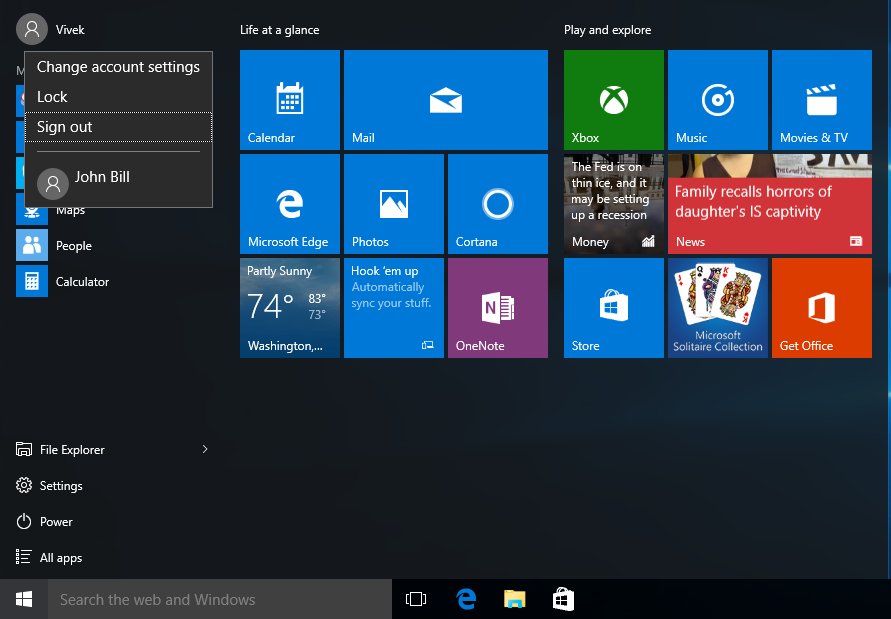The width and height of the screenshot is (891, 619).
Task: Launch Mail from its tile
Action: pos(445,99)
